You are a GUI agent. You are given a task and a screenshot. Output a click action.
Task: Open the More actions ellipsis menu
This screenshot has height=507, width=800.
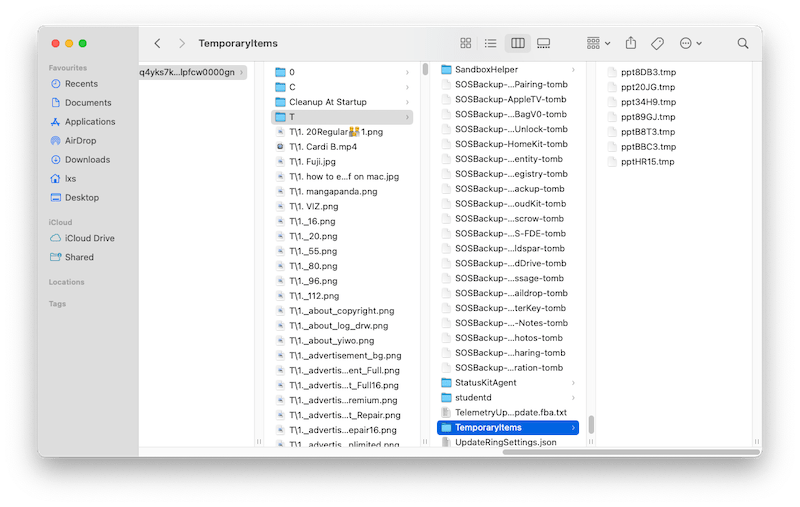[x=690, y=44]
